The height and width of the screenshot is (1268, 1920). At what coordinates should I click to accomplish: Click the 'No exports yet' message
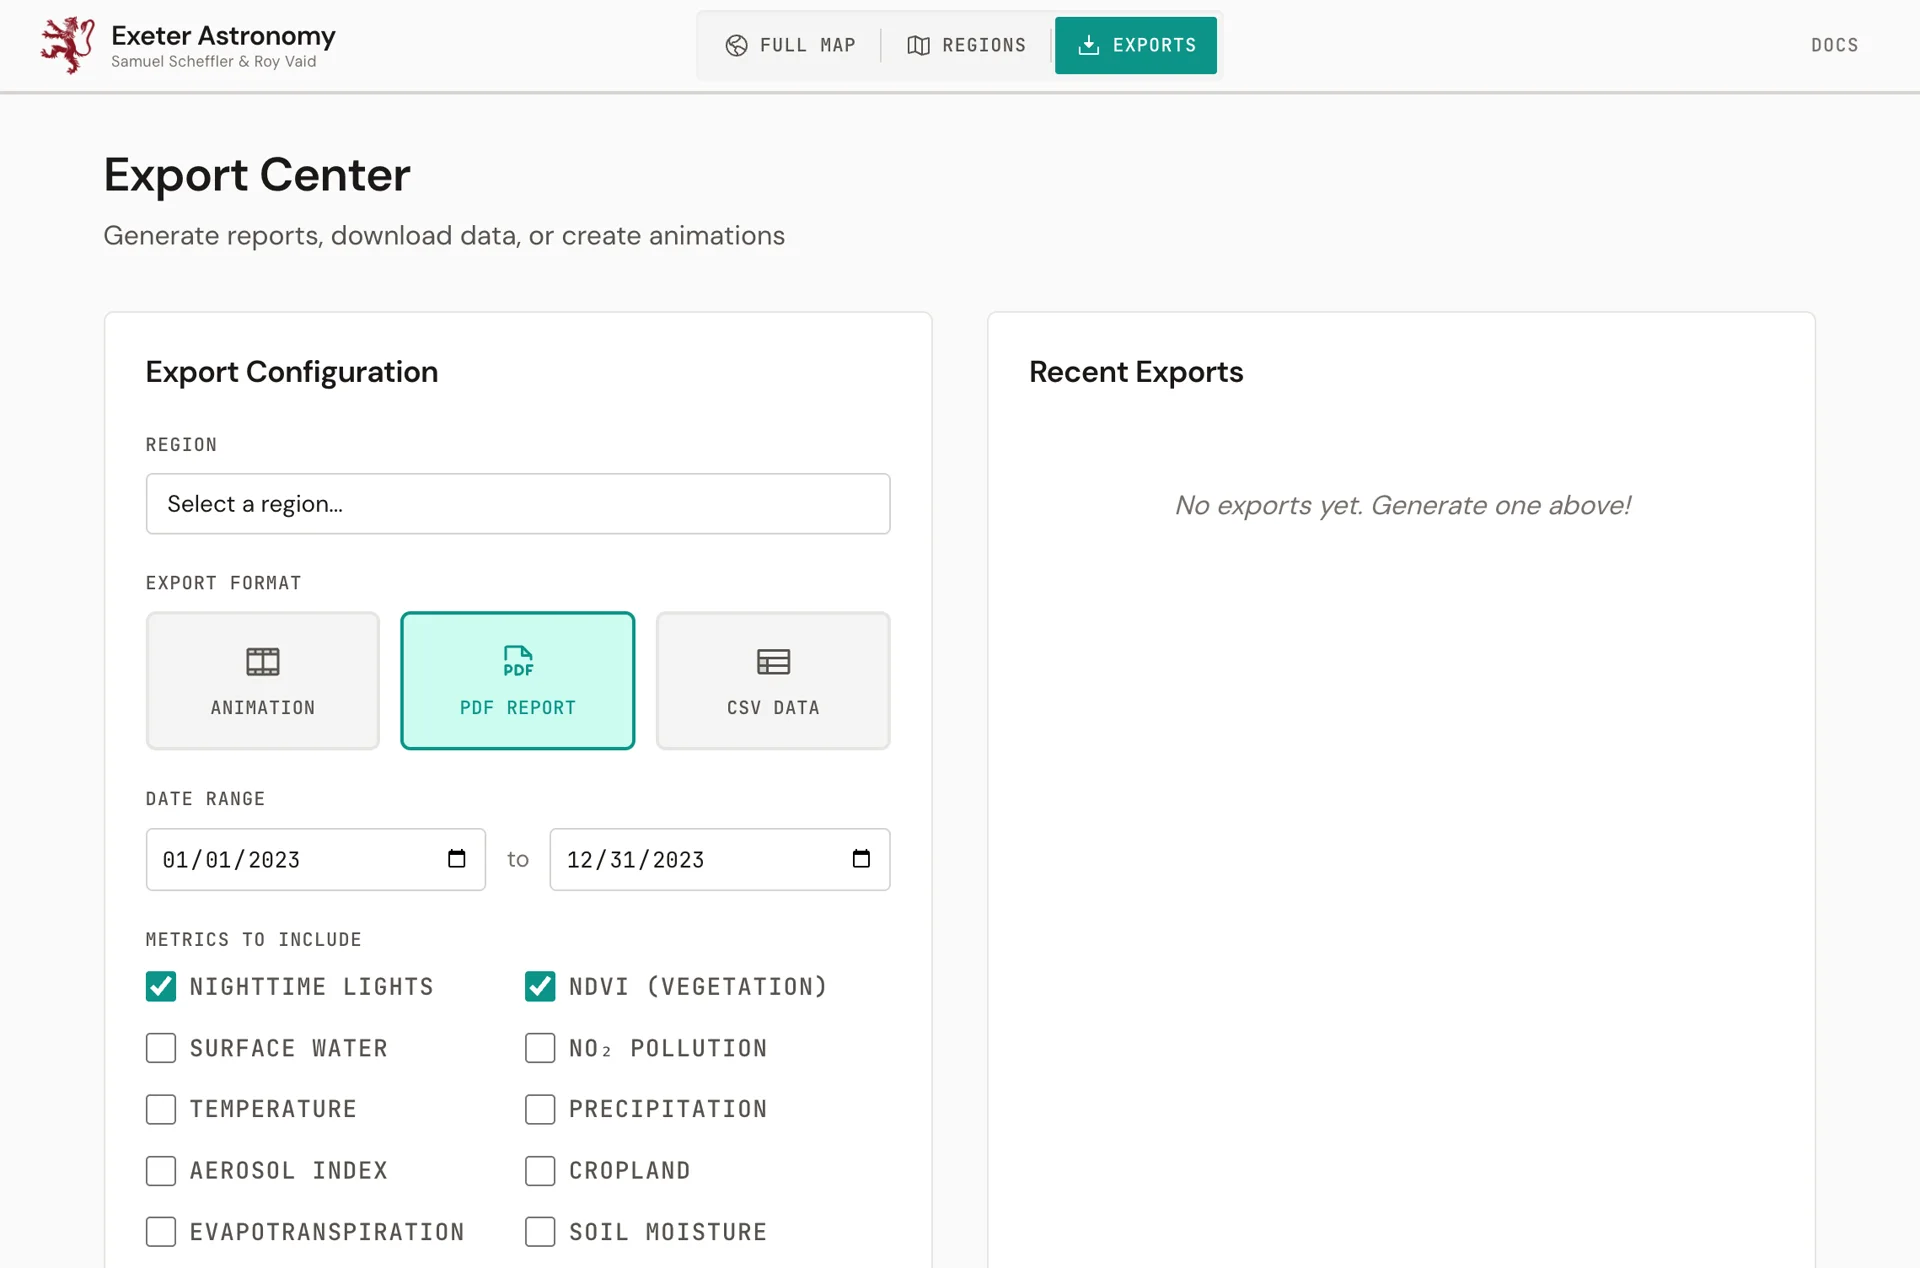click(x=1402, y=505)
